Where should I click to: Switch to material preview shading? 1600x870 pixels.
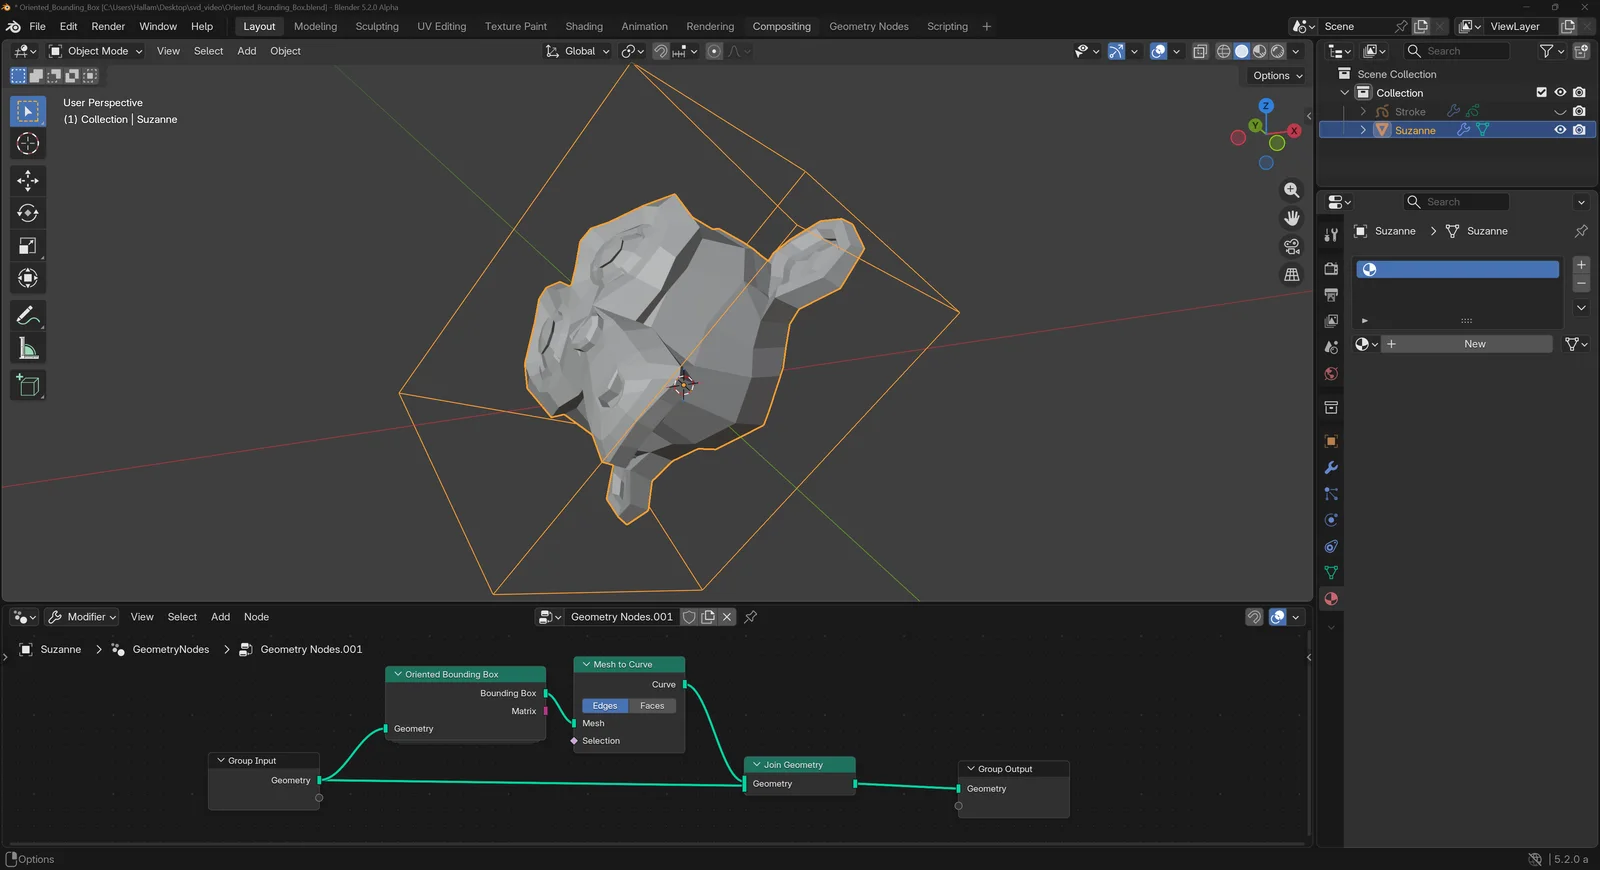coord(1259,51)
